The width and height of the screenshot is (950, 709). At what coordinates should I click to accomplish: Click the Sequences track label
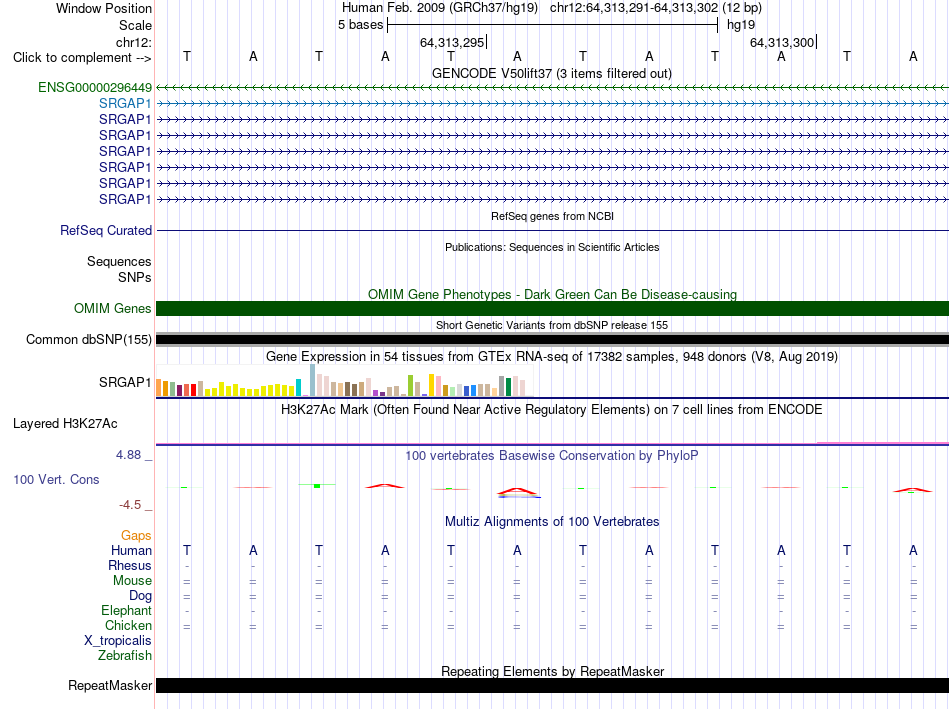click(119, 261)
